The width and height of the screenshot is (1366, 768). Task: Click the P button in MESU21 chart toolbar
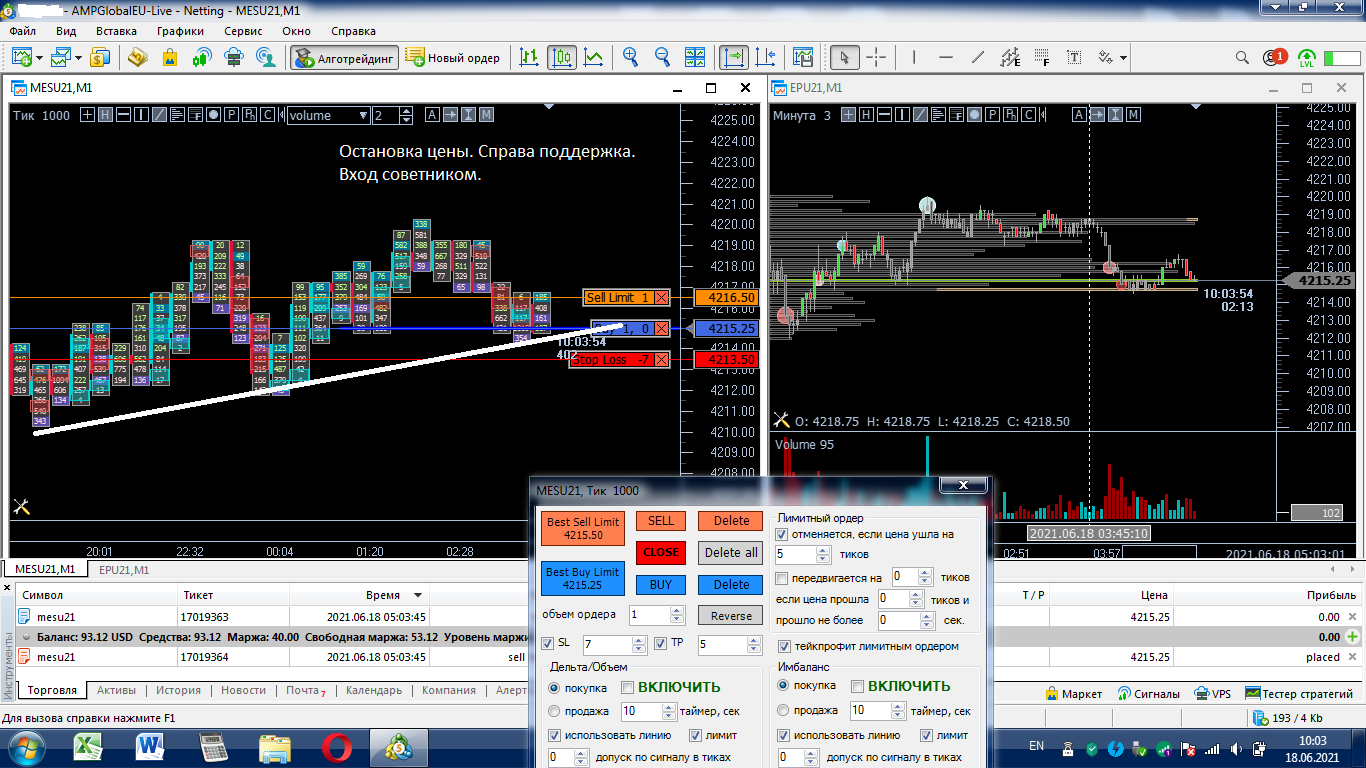231,115
